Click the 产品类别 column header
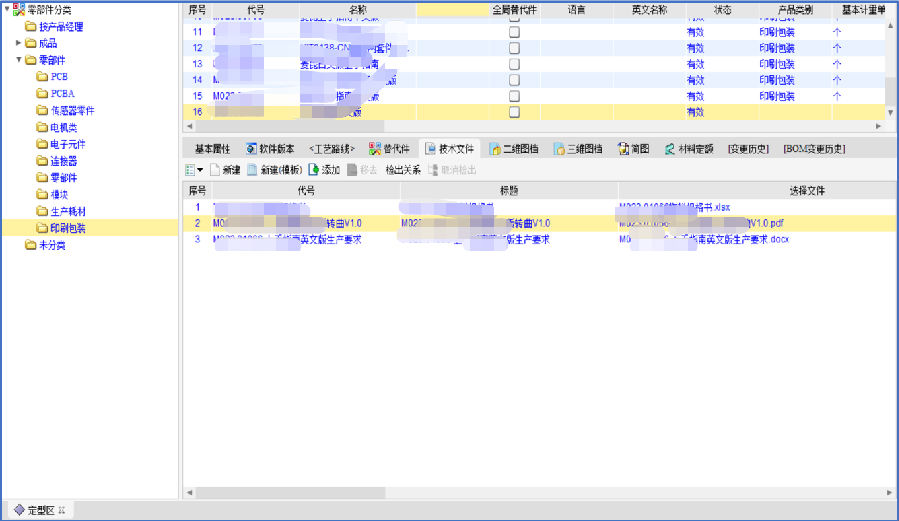 (795, 10)
